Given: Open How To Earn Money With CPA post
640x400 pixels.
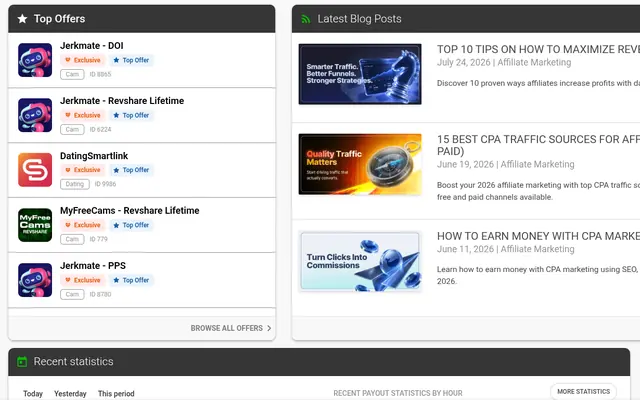Looking at the screenshot, I should pos(538,236).
